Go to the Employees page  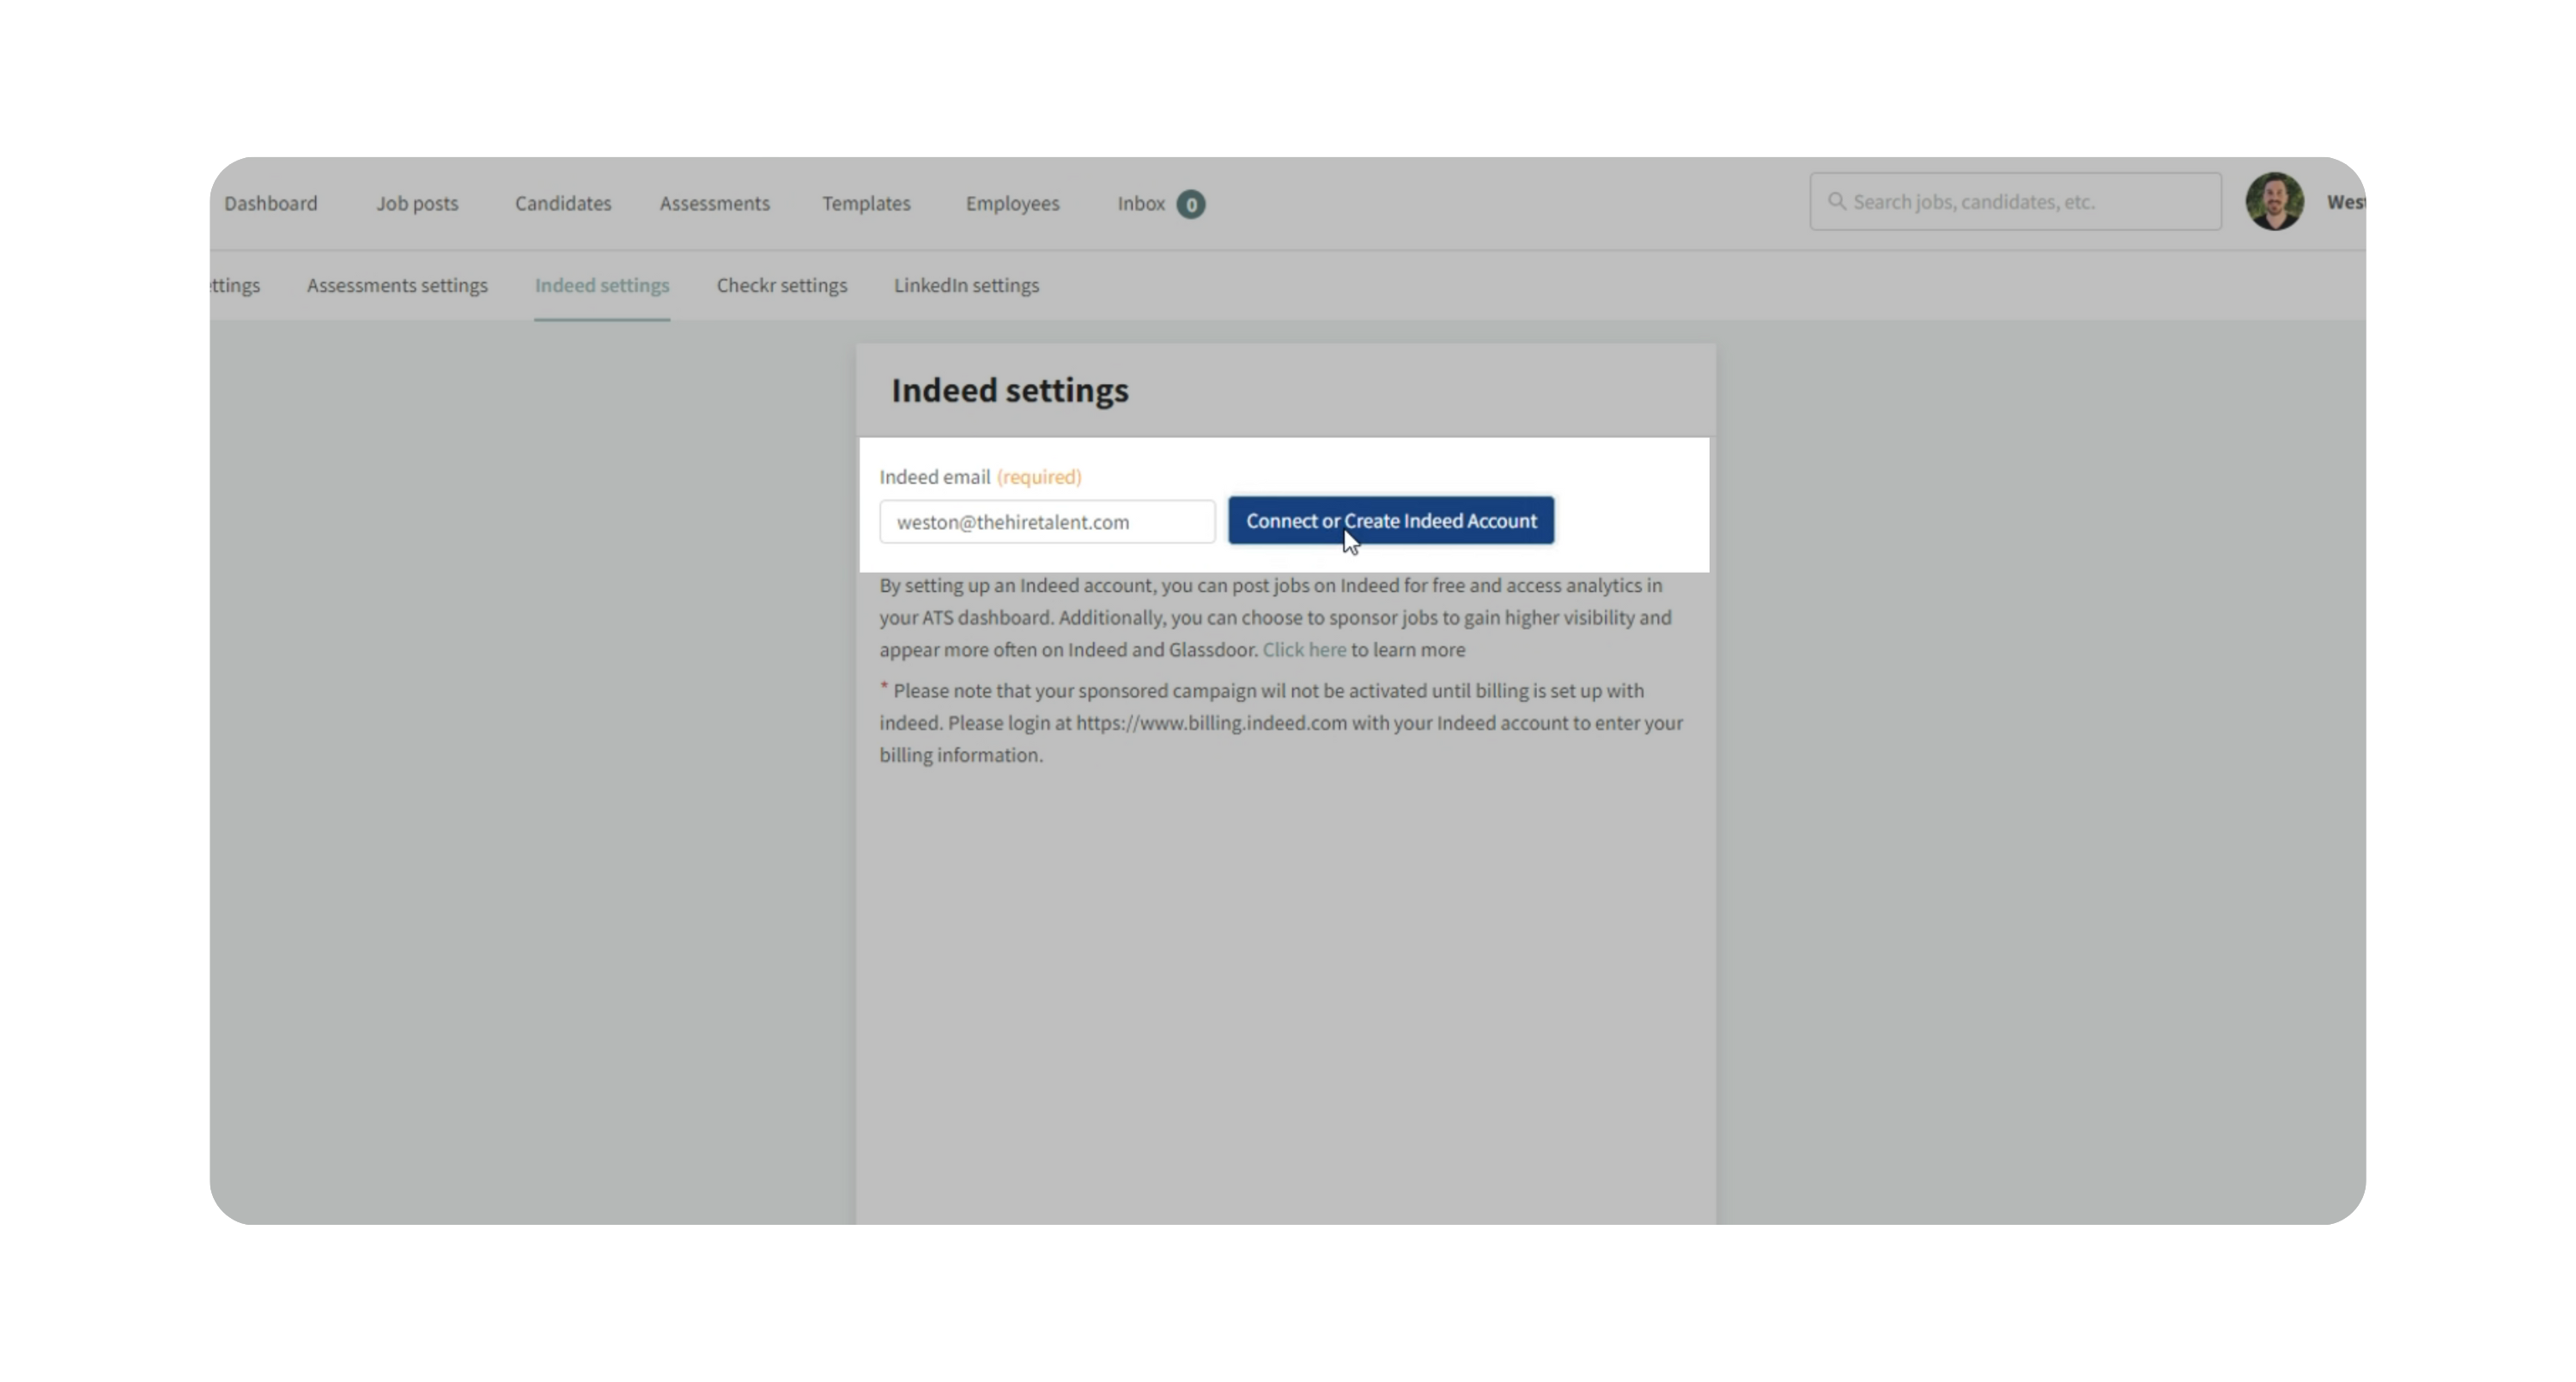[1012, 203]
